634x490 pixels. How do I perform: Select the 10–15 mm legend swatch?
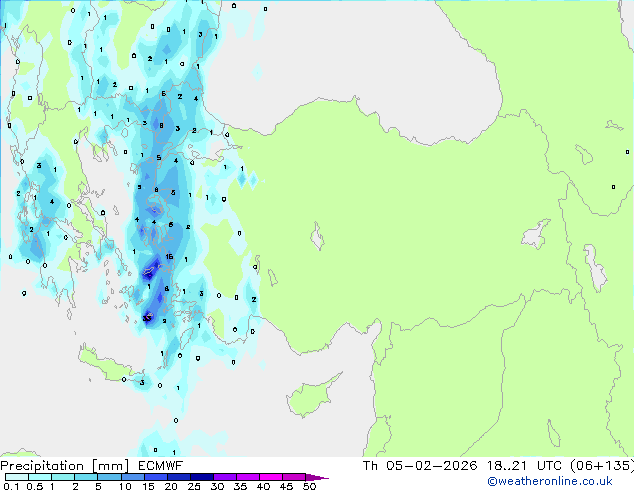coord(132,477)
